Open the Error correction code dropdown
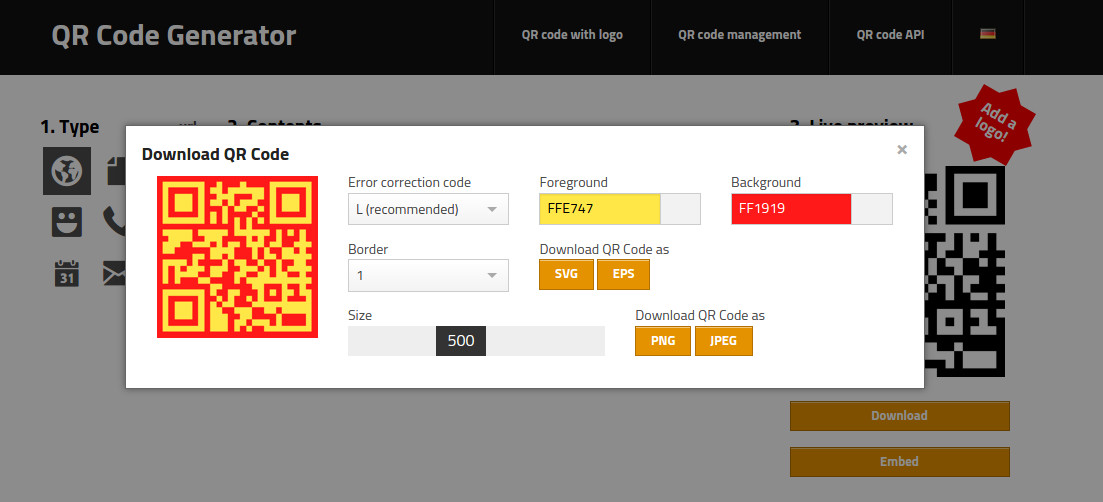This screenshot has width=1103, height=502. point(428,209)
